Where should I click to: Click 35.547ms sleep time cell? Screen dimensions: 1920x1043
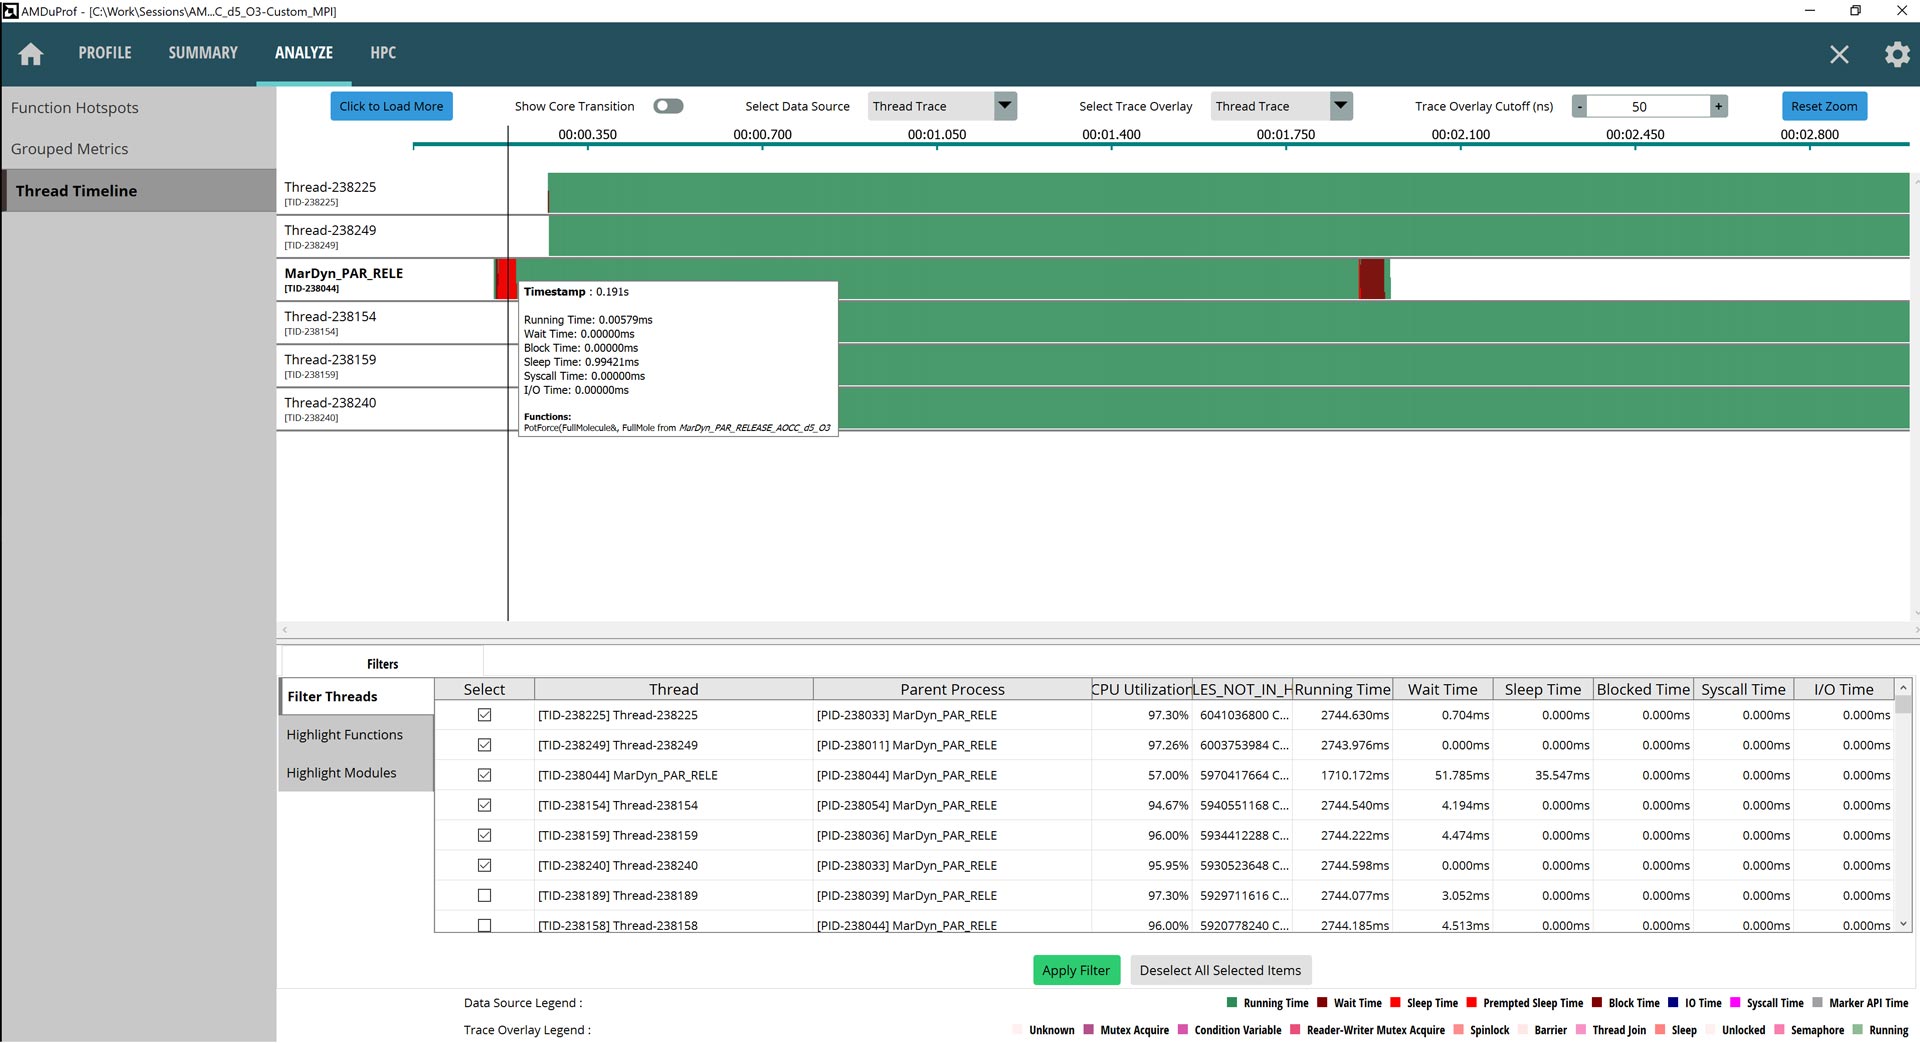click(1542, 775)
